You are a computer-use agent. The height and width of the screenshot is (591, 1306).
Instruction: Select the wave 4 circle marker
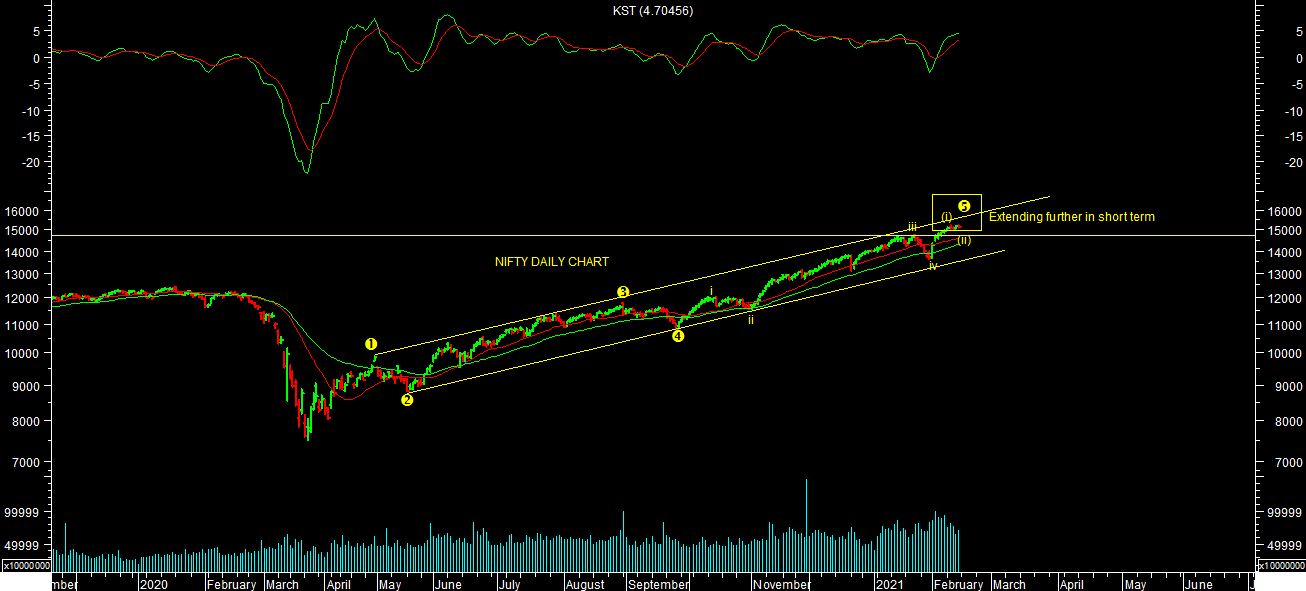pyautogui.click(x=678, y=336)
